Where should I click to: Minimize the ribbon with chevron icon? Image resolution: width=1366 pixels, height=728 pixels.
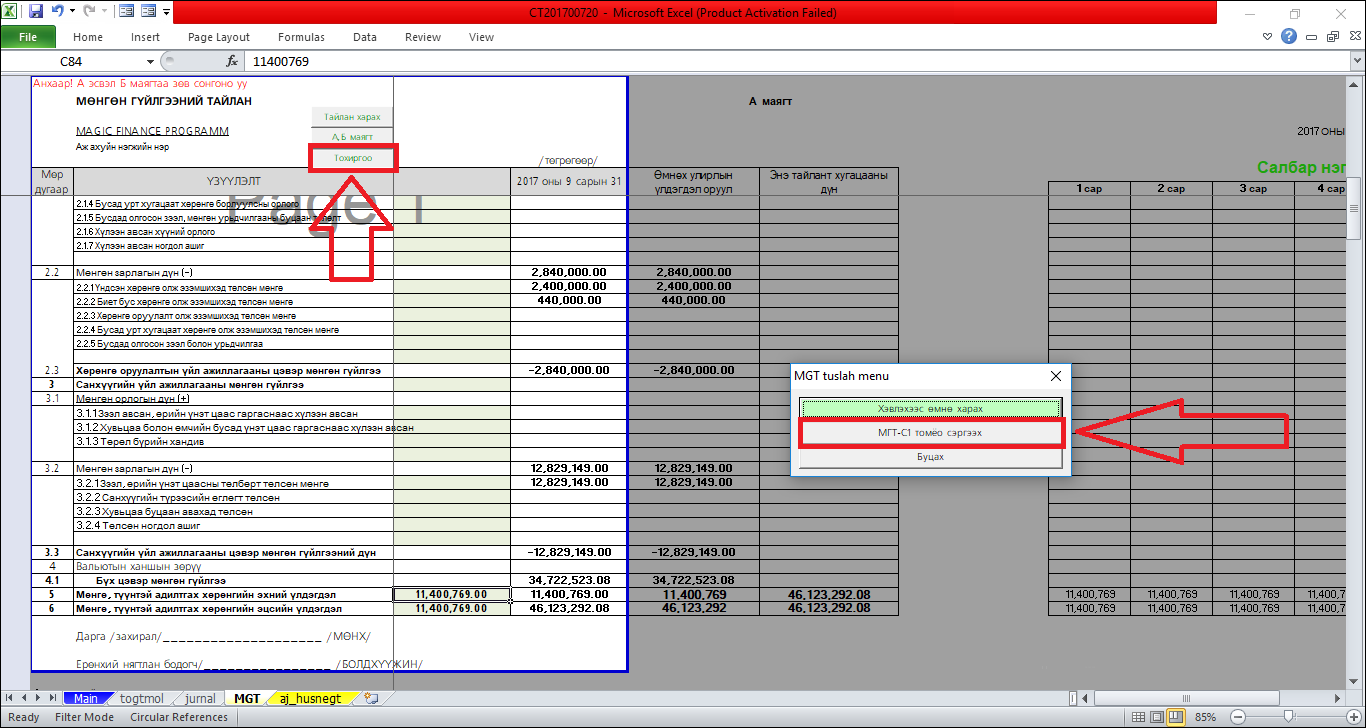1267,37
